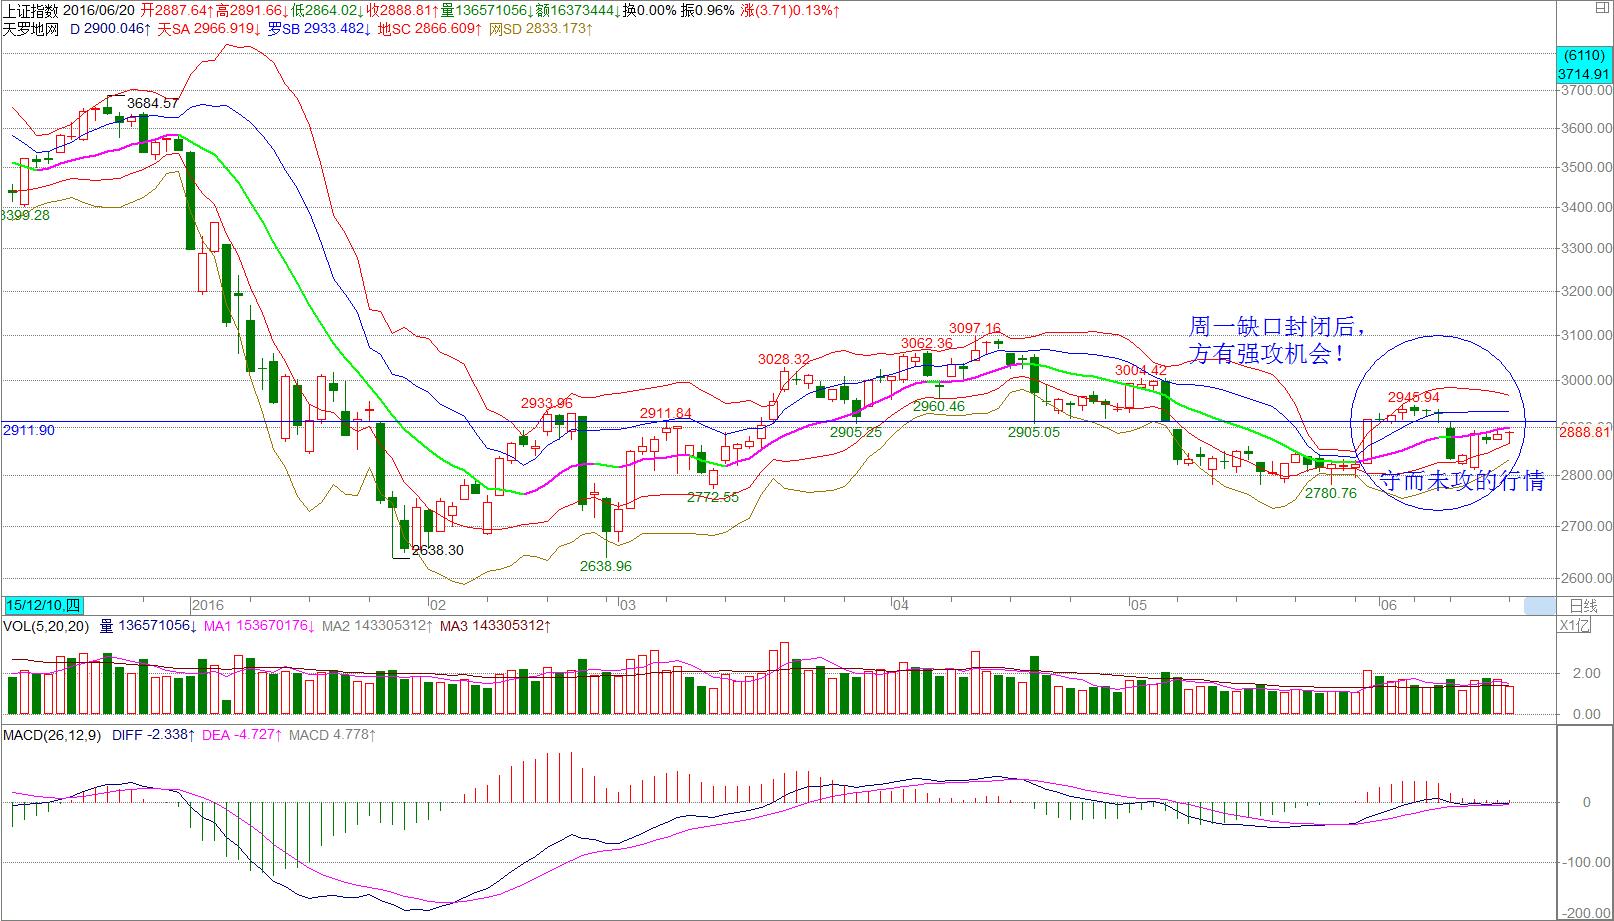Click the 3028.32 peak label
This screenshot has height=921, width=1614.
pyautogui.click(x=784, y=359)
